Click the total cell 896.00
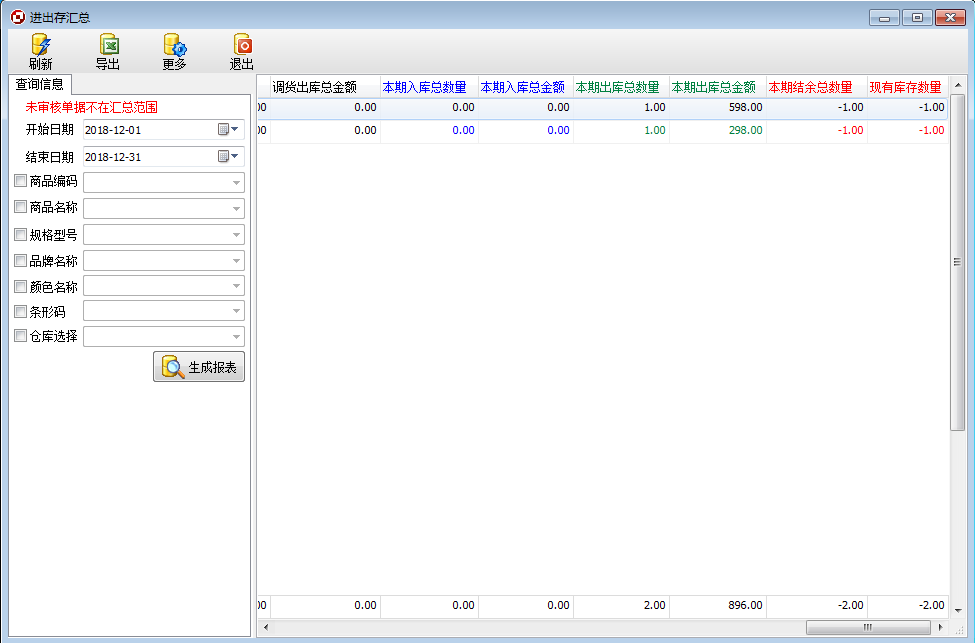 pyautogui.click(x=718, y=605)
